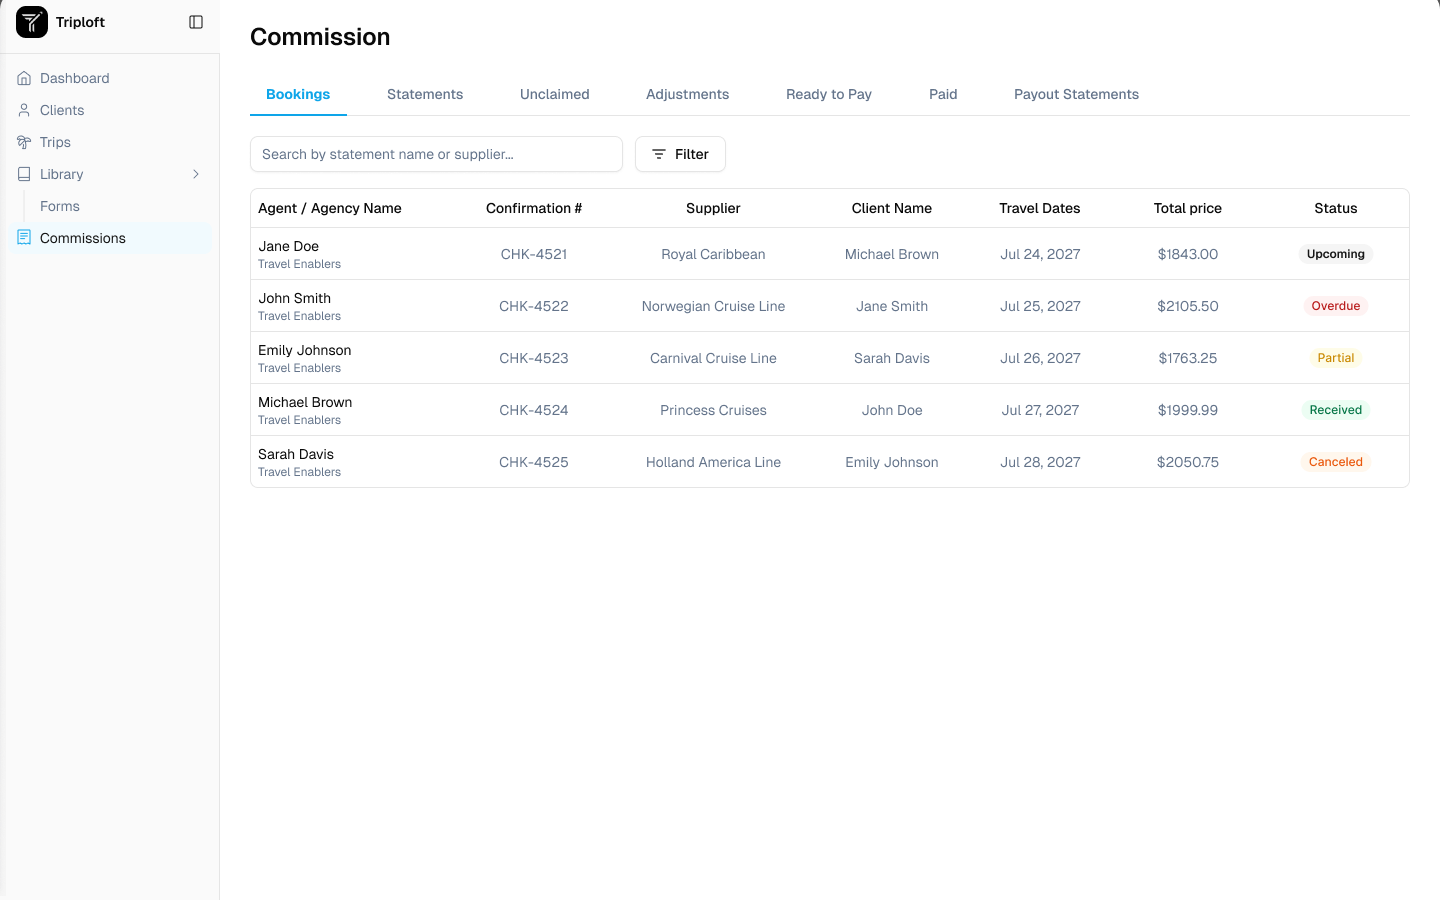The width and height of the screenshot is (1440, 900).
Task: Collapse the sidebar panel toggle
Action: (196, 22)
